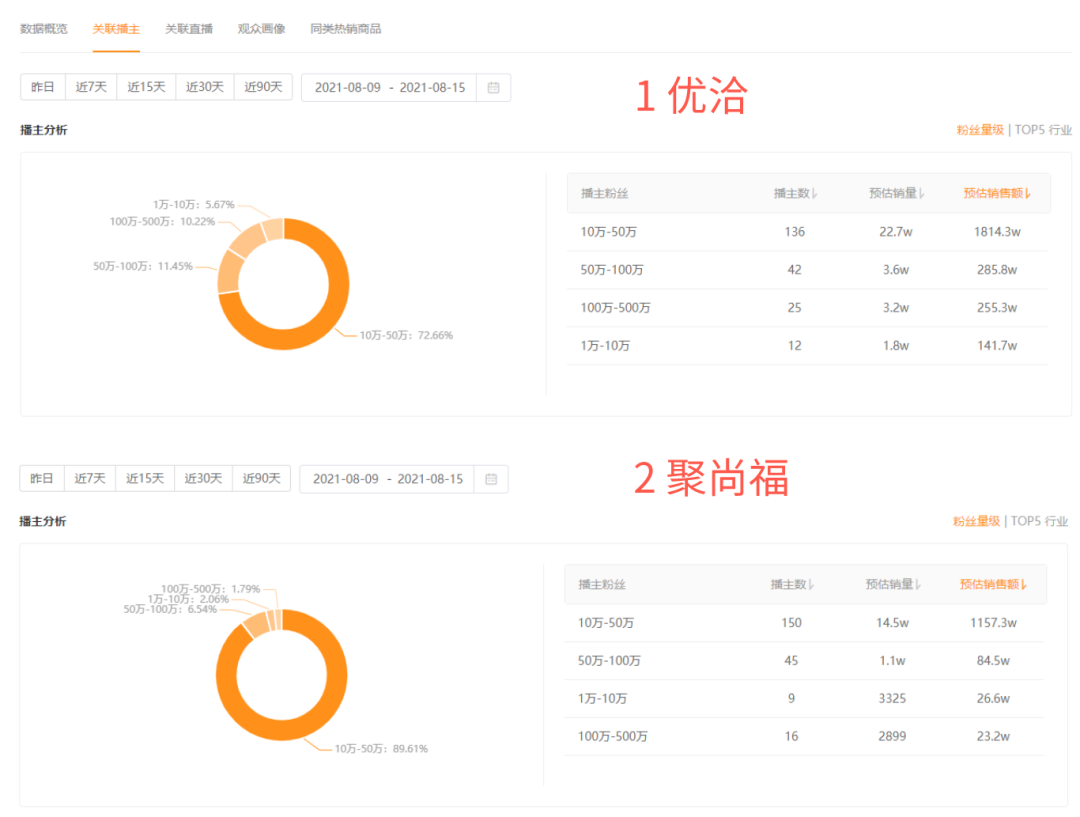The width and height of the screenshot is (1080, 817).
Task: Sort 优洽 table by 预估销售额 arrow
Action: [1027, 194]
